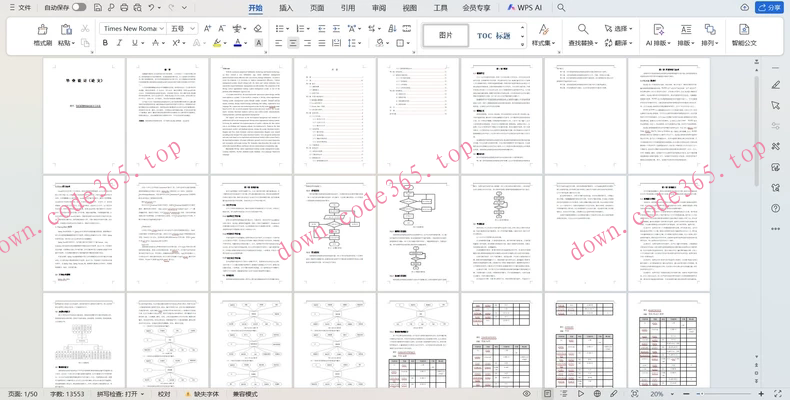This screenshot has height=400, width=790.
Task: Click distributed alignment icon
Action: tap(336, 43)
